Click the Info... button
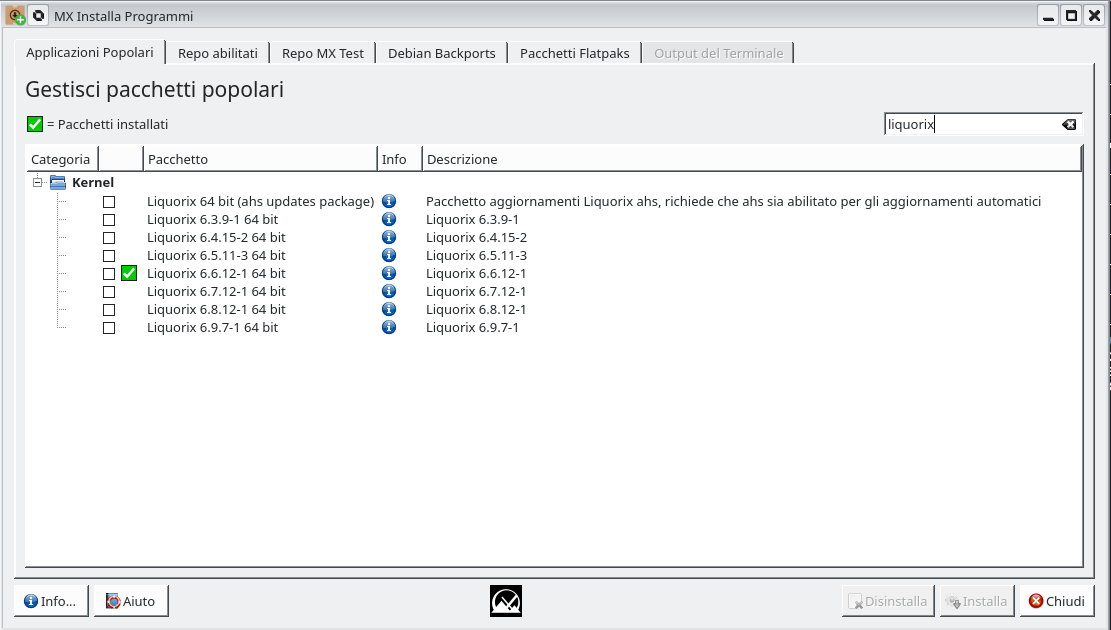The image size is (1111, 630). click(x=51, y=601)
